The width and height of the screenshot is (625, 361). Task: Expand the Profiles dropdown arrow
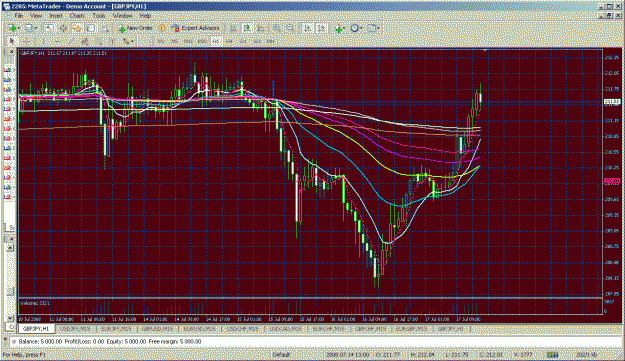point(36,28)
